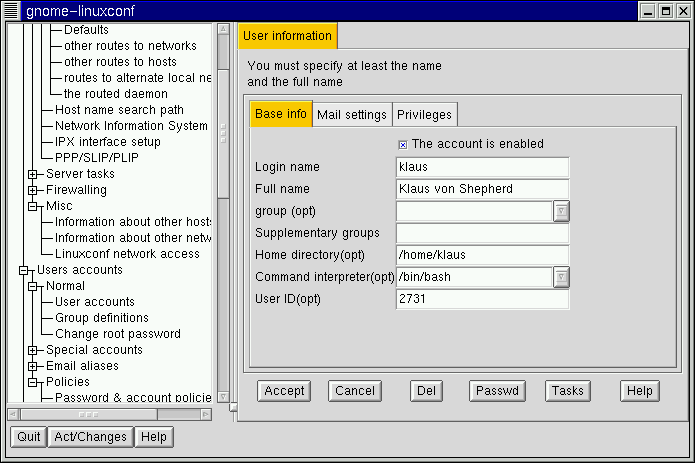
Task: Open the Command interpreter dropdown arrow
Action: click(x=561, y=277)
